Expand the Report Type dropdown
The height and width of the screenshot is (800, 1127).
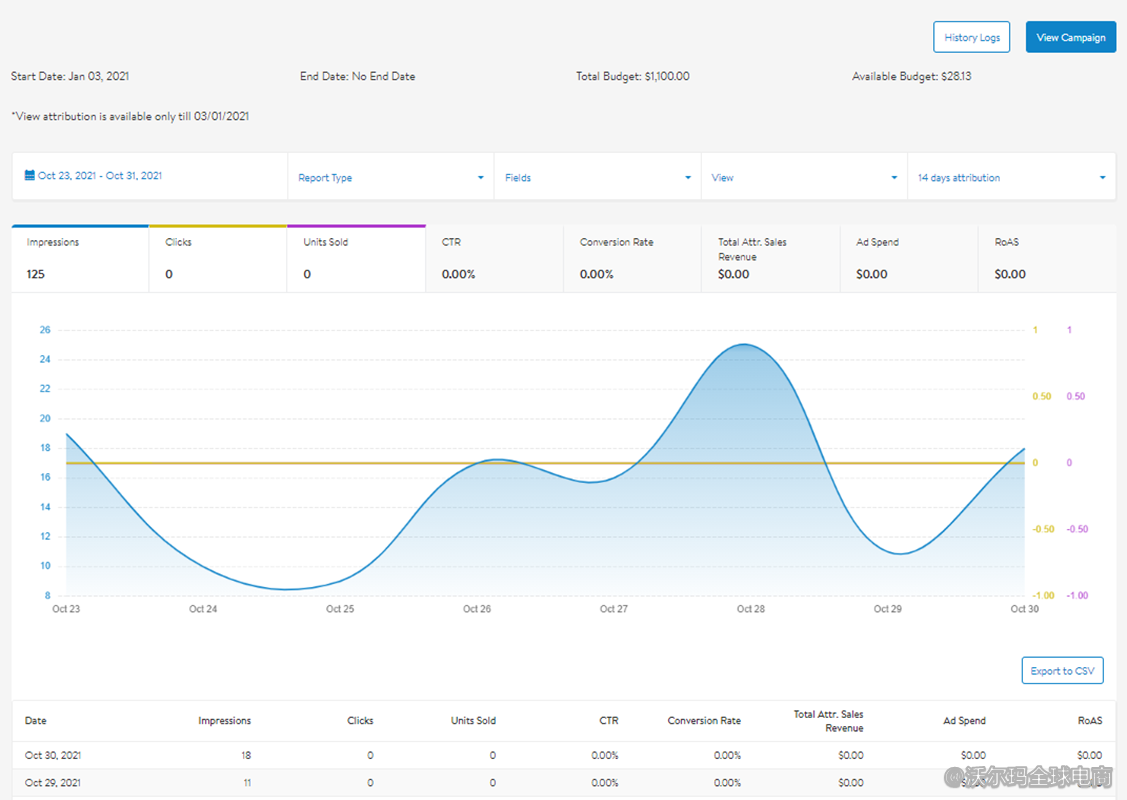[390, 178]
